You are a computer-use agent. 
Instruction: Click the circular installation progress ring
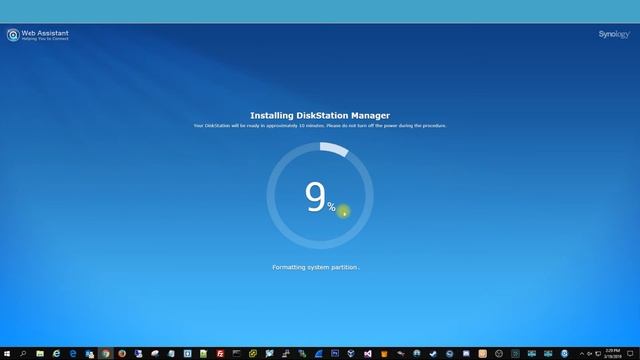pyautogui.click(x=320, y=196)
